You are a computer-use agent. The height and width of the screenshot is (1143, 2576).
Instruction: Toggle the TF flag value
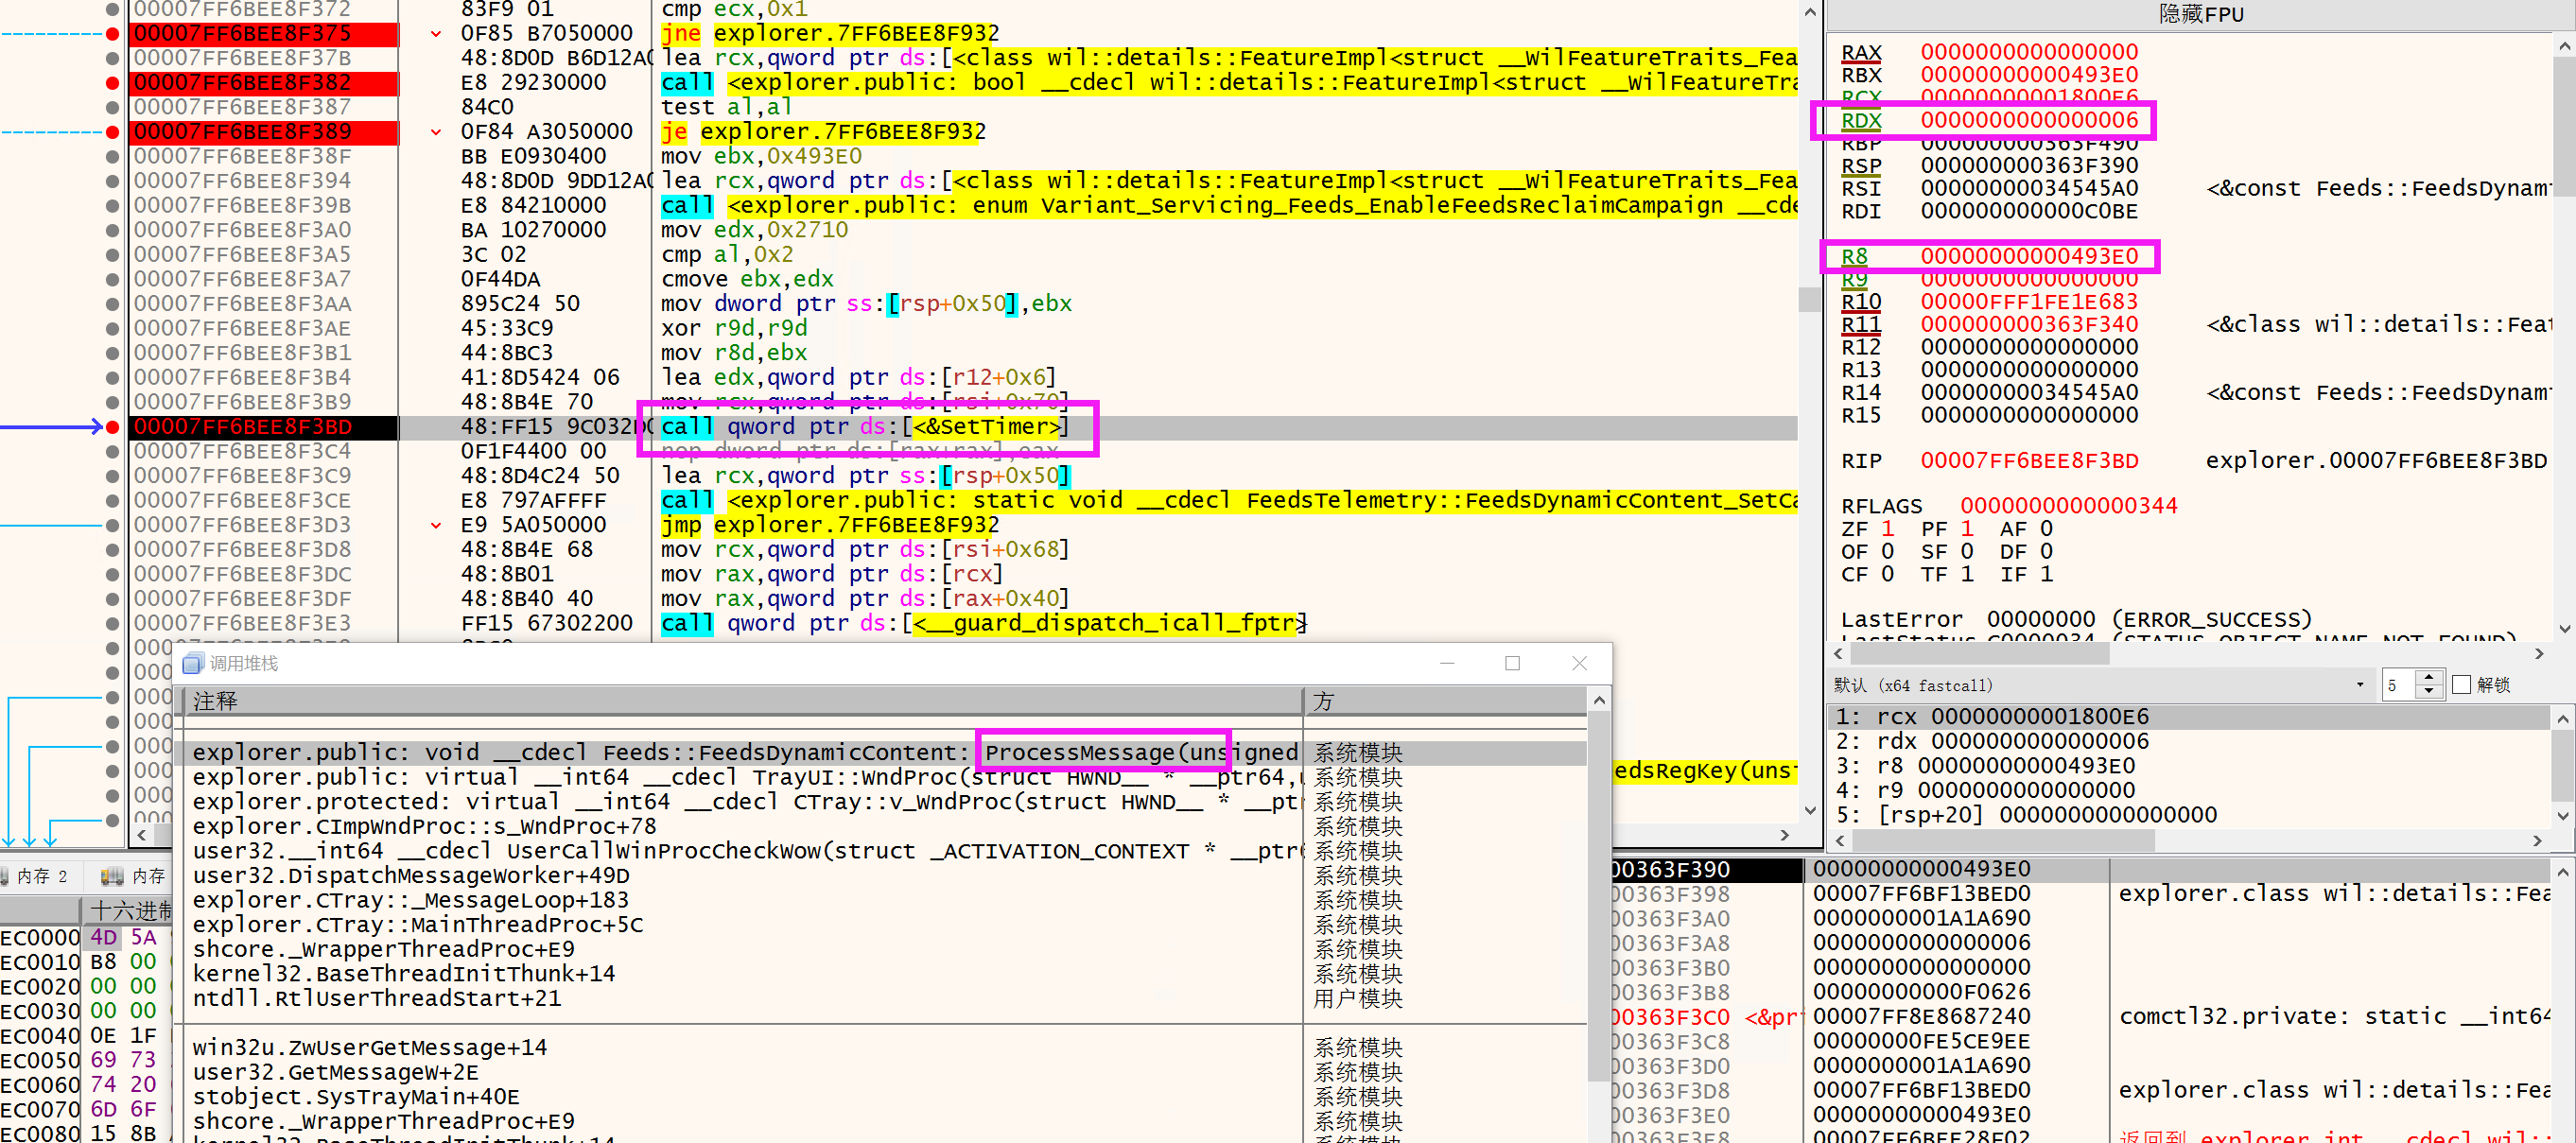click(1967, 575)
